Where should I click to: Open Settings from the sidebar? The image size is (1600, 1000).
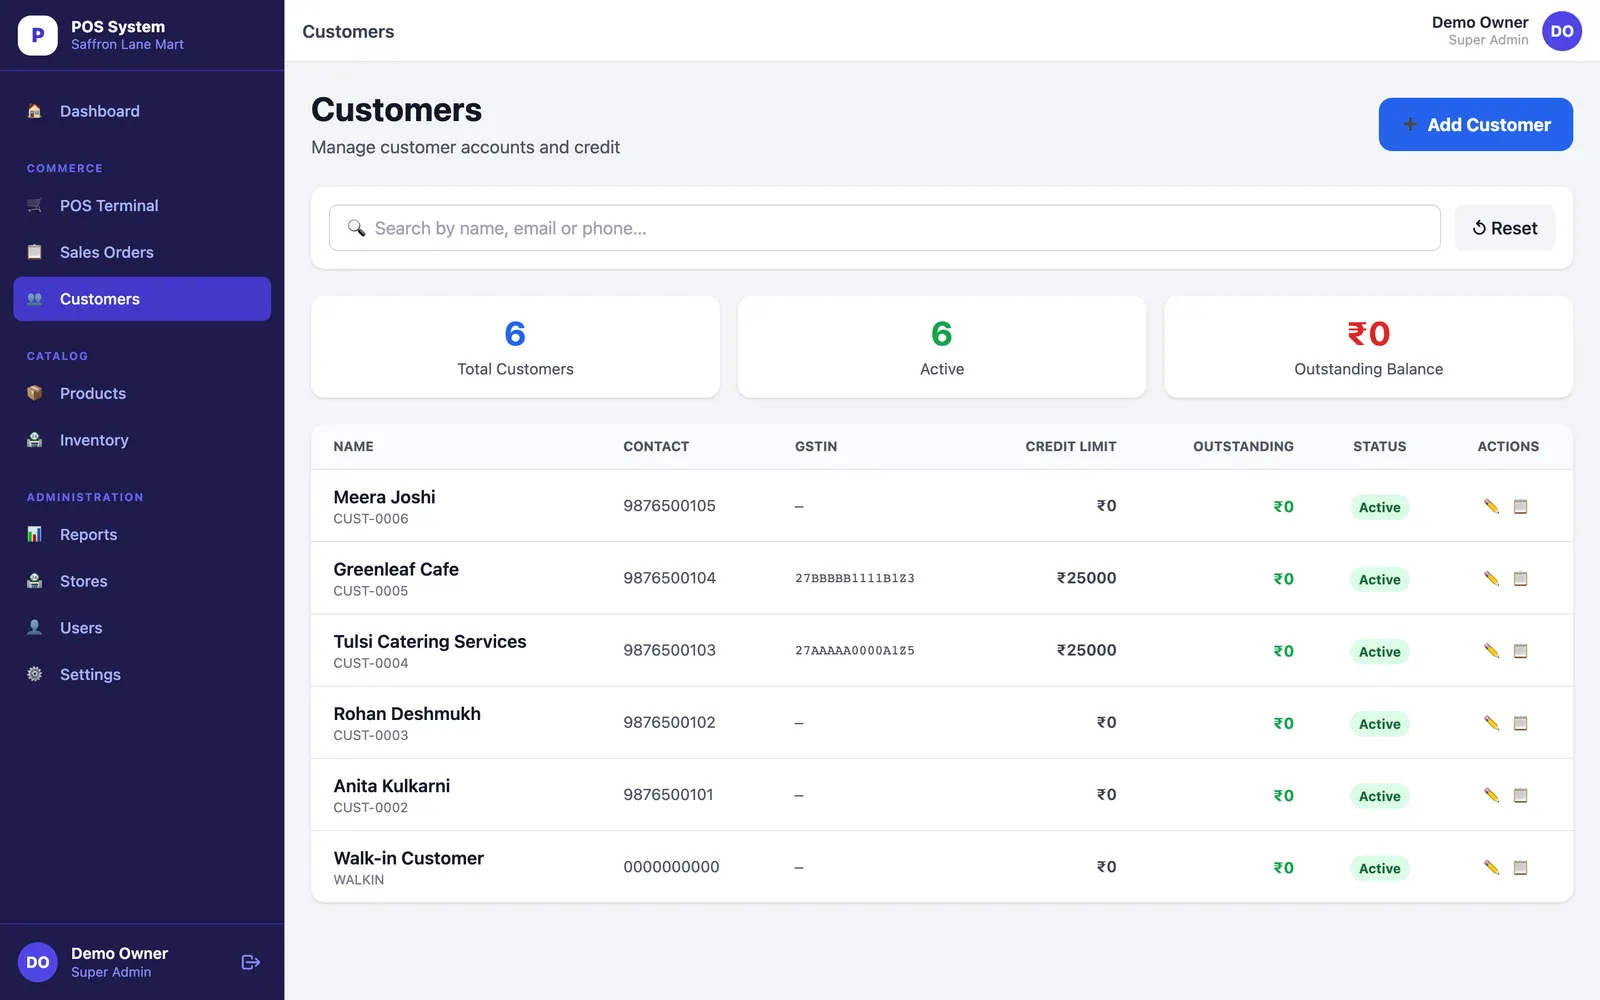tap(142, 674)
